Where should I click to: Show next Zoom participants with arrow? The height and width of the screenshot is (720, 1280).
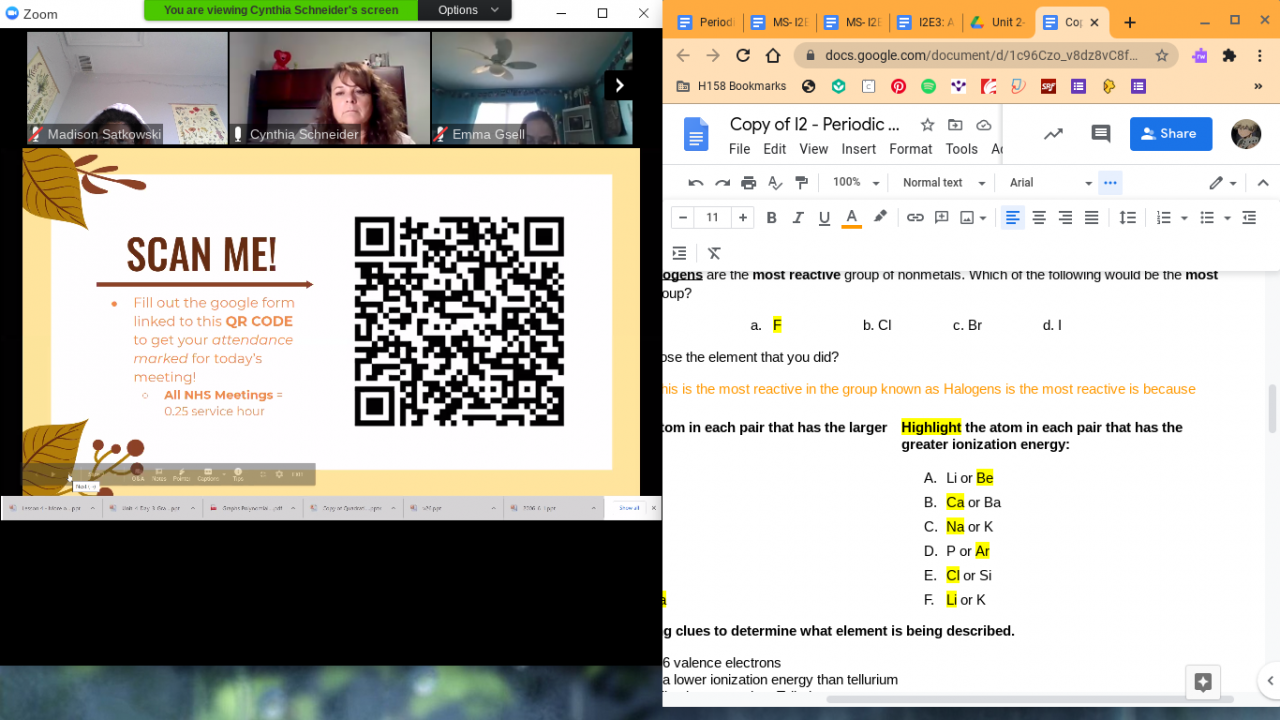pyautogui.click(x=619, y=85)
